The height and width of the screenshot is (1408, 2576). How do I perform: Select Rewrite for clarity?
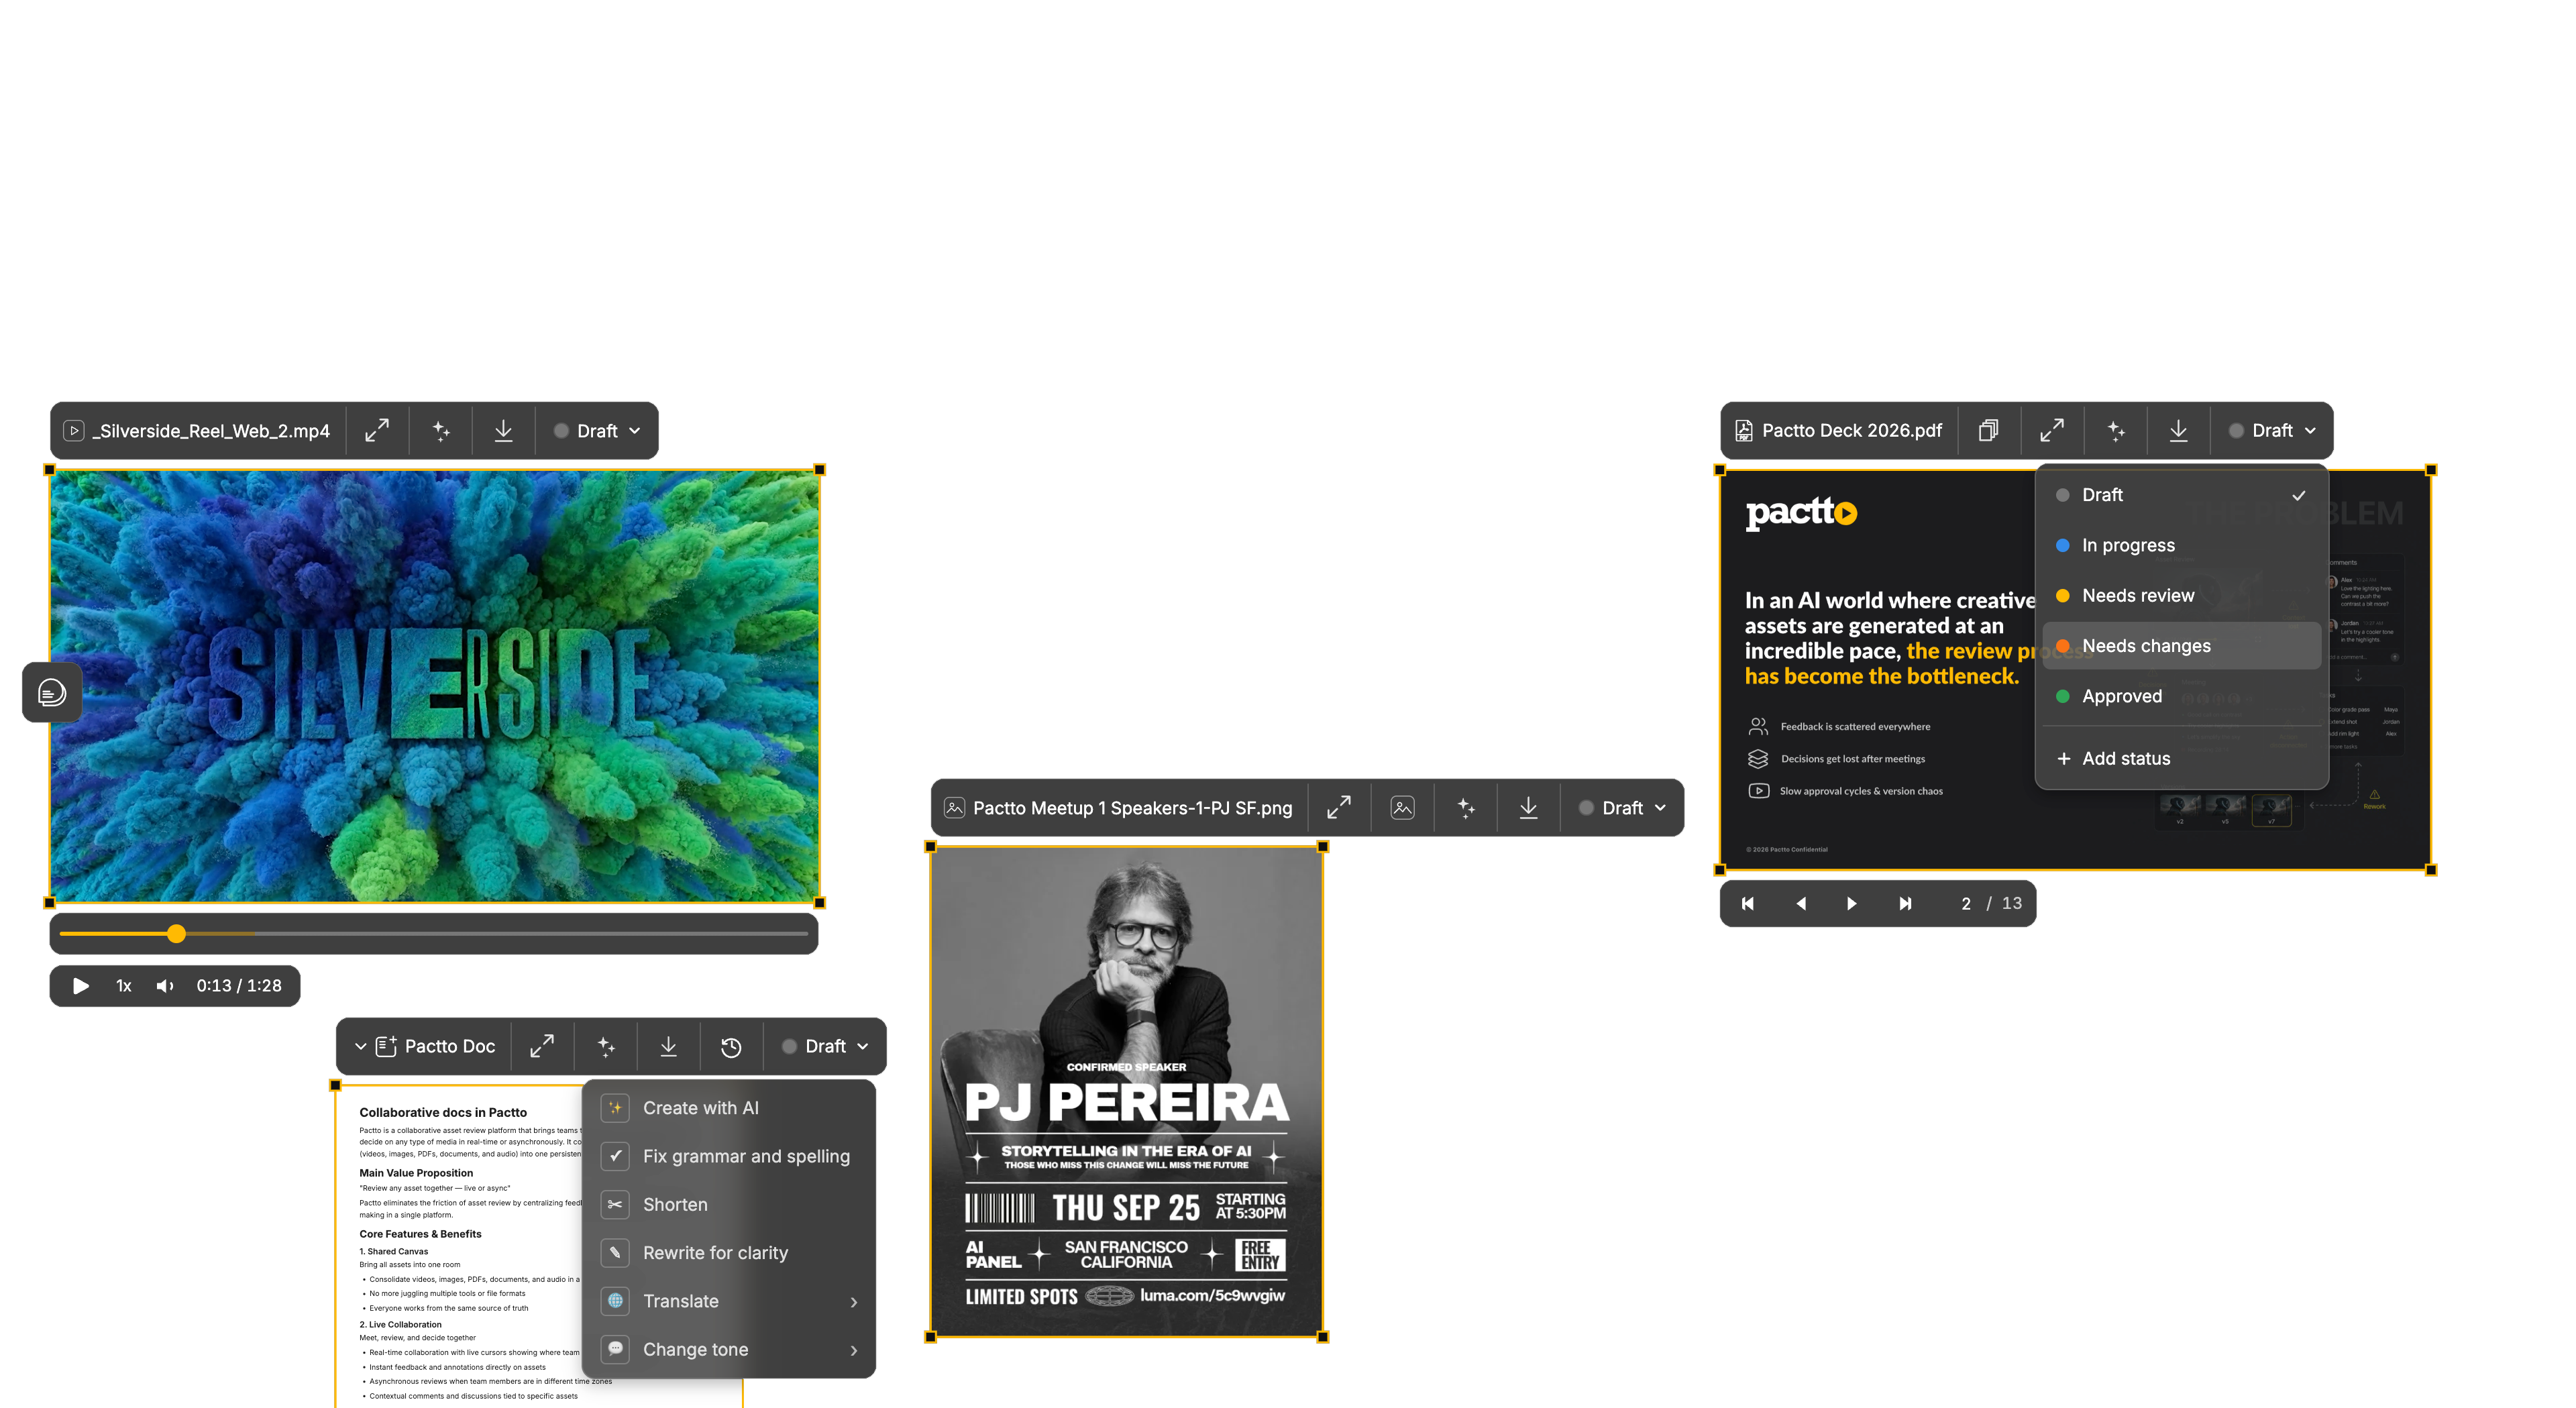tap(729, 1253)
